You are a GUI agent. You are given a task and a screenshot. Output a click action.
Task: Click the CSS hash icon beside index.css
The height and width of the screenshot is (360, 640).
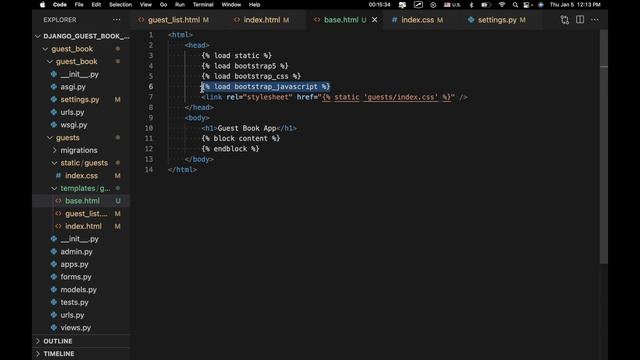tap(58, 176)
